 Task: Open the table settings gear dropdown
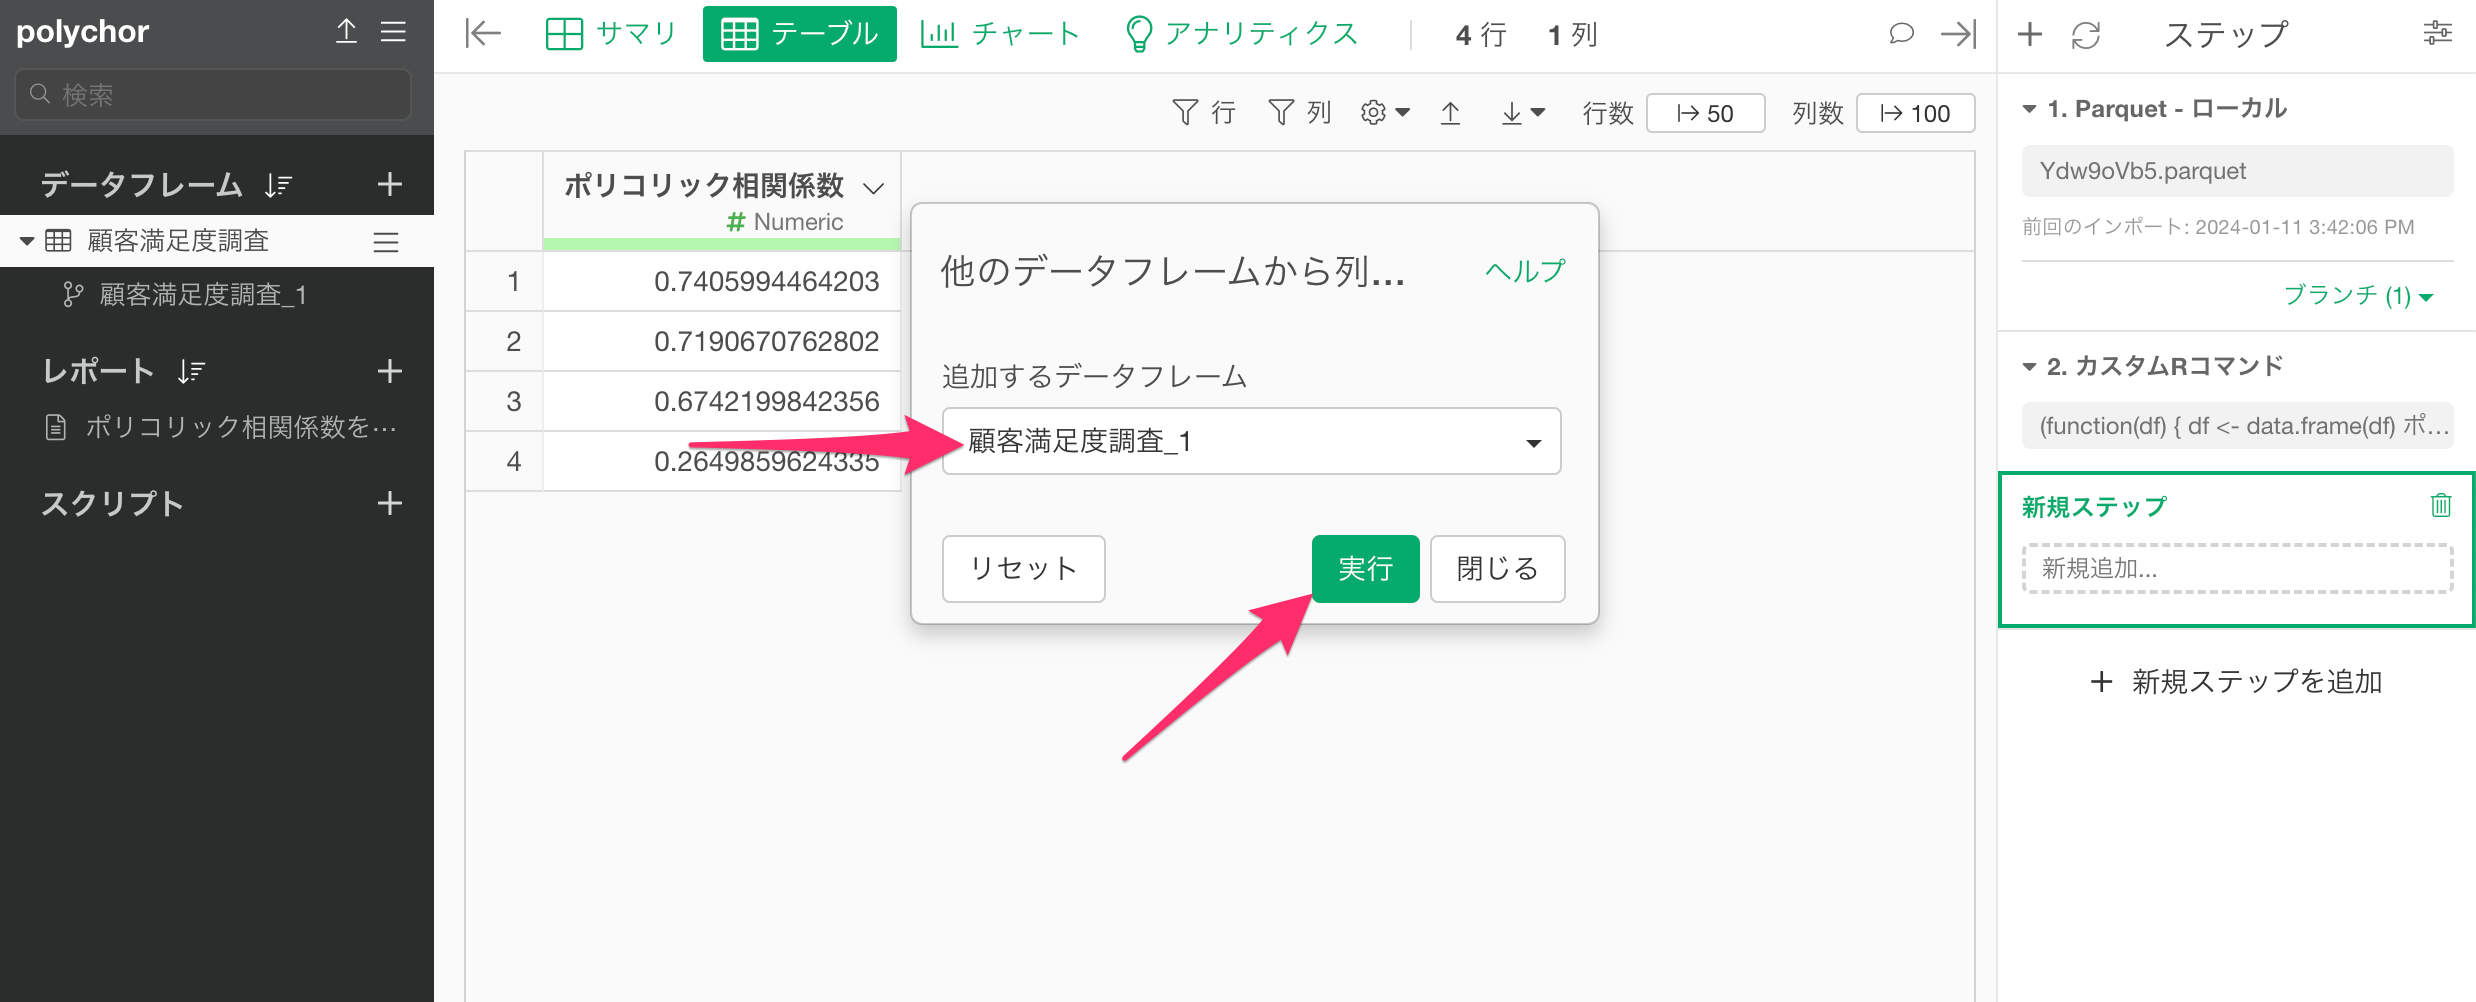click(1385, 113)
